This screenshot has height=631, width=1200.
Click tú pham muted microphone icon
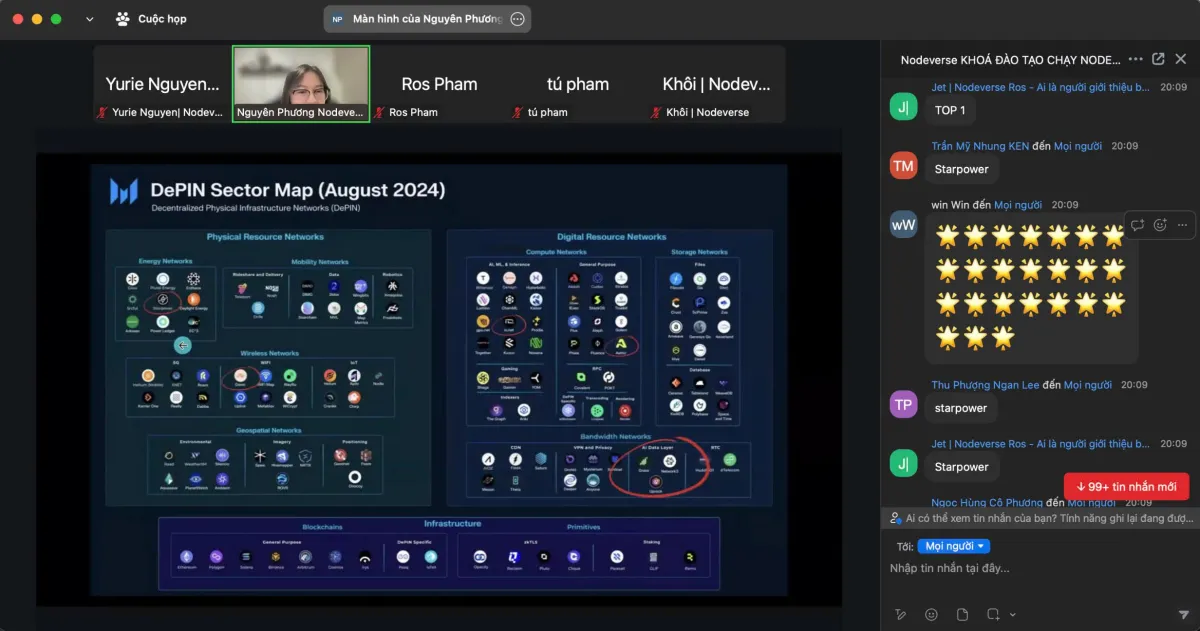click(x=518, y=113)
